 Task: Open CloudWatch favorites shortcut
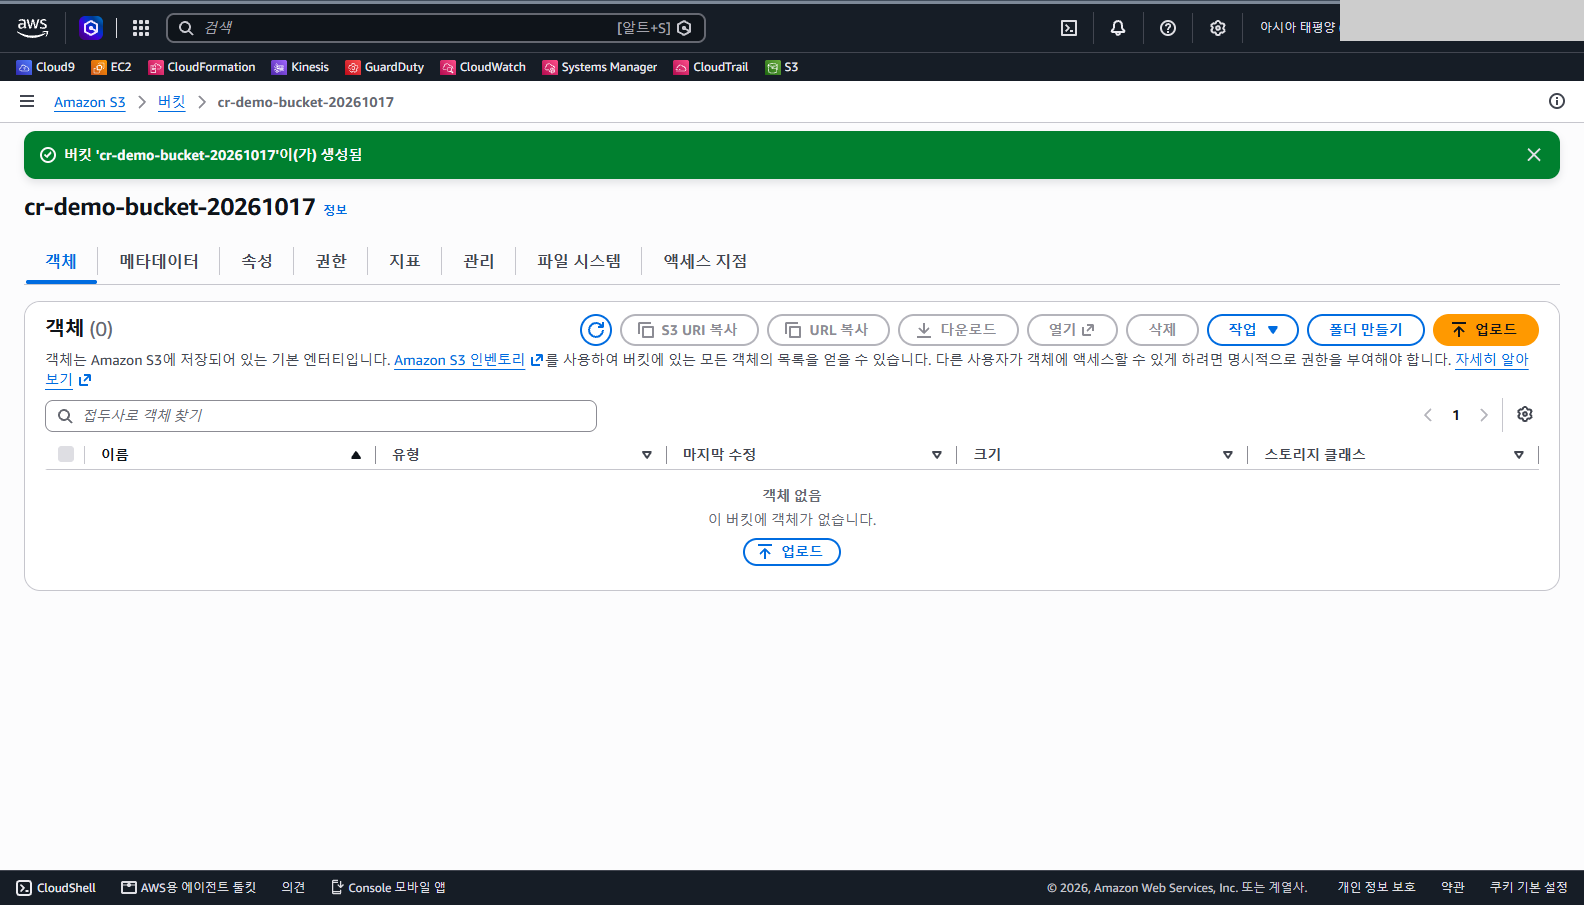(x=483, y=67)
